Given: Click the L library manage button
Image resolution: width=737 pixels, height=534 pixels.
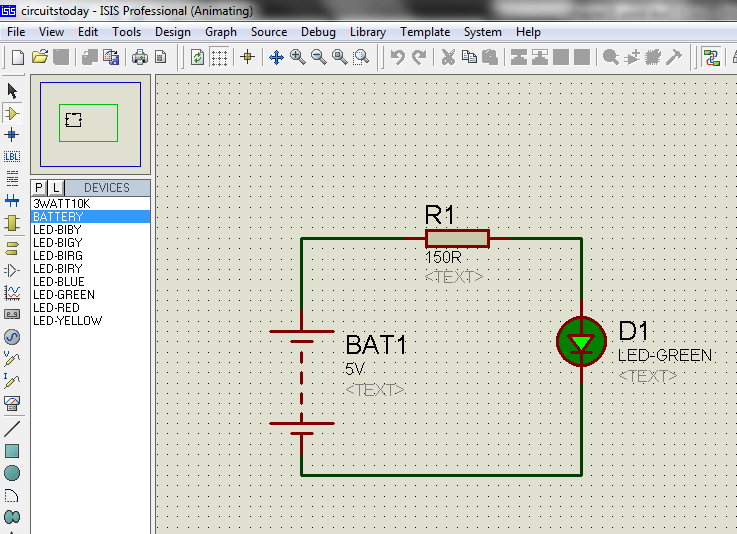Looking at the screenshot, I should point(56,188).
